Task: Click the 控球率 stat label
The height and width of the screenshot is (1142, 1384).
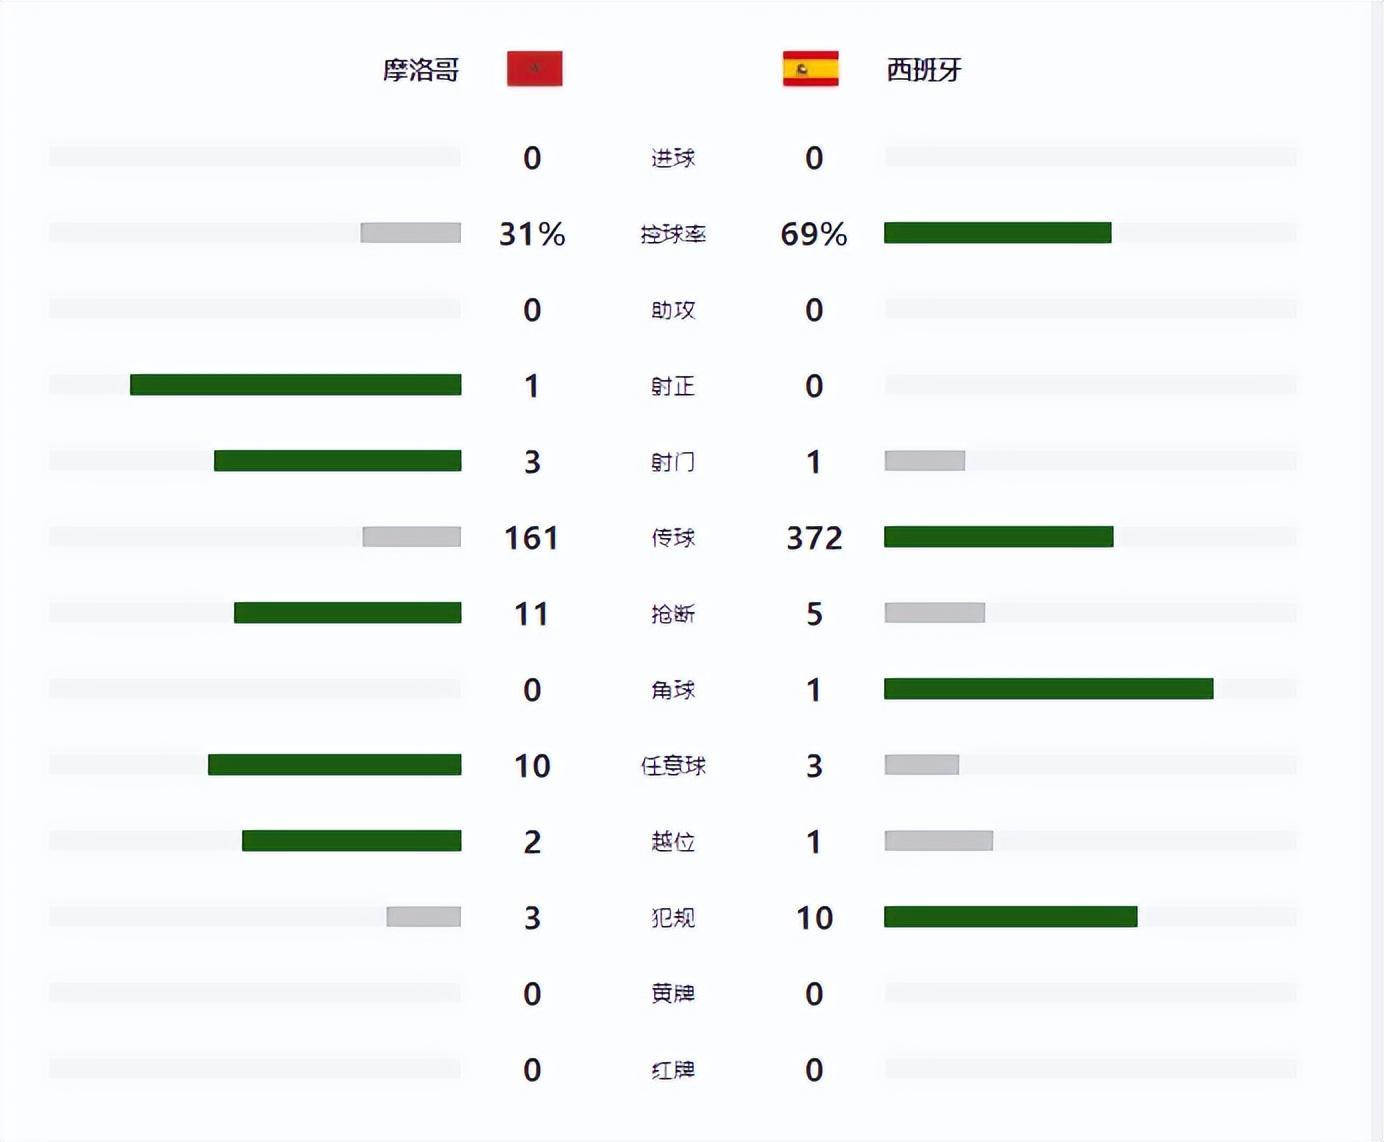Action: 673,234
